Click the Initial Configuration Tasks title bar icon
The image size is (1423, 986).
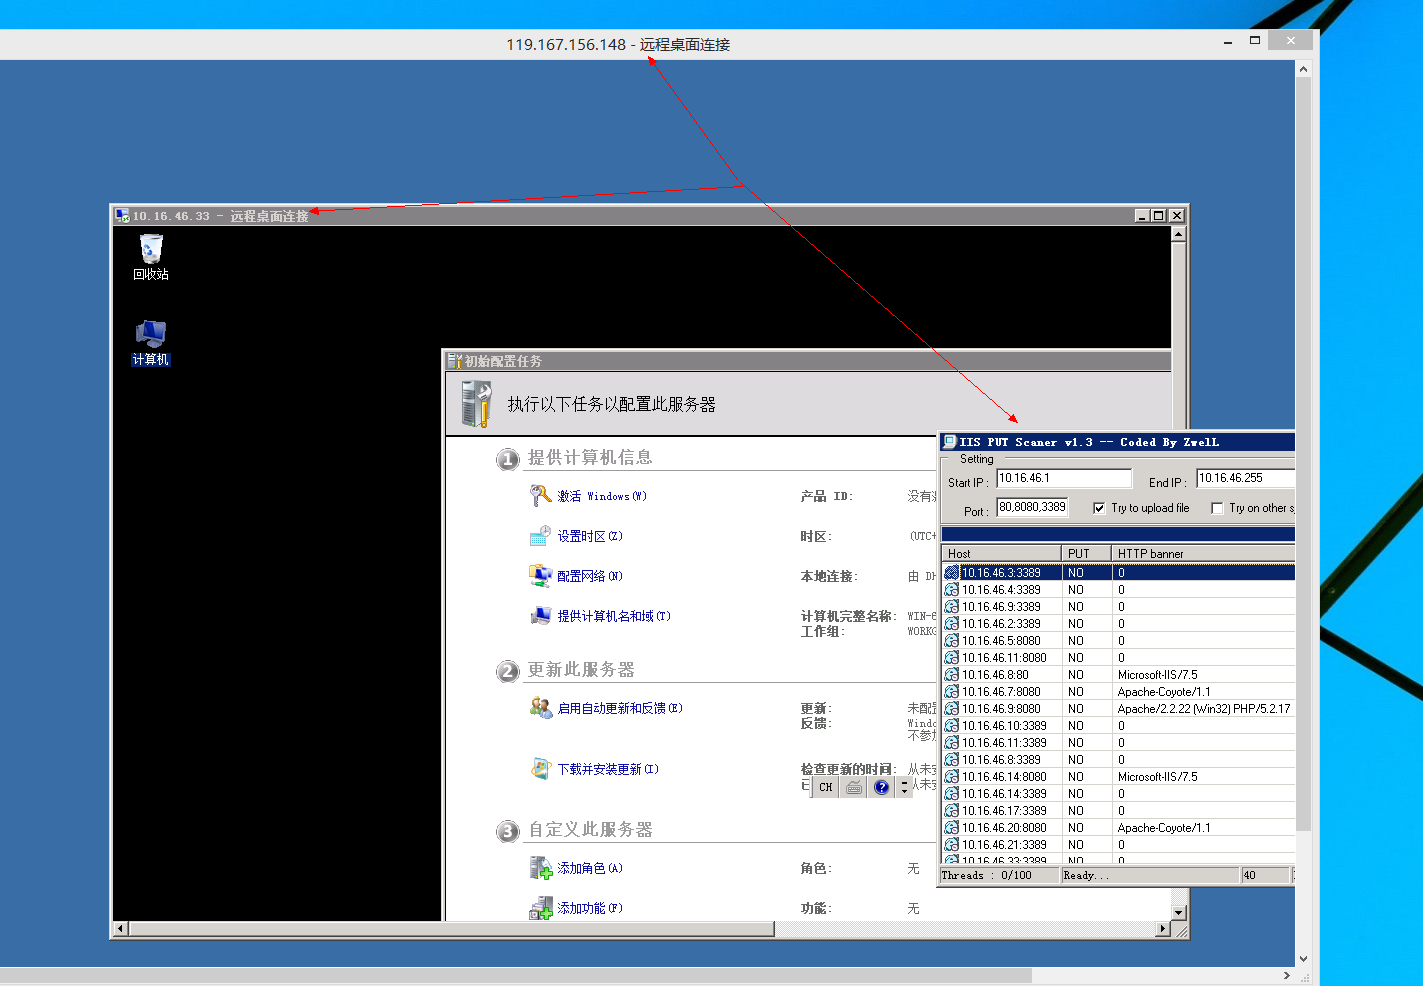[x=455, y=361]
